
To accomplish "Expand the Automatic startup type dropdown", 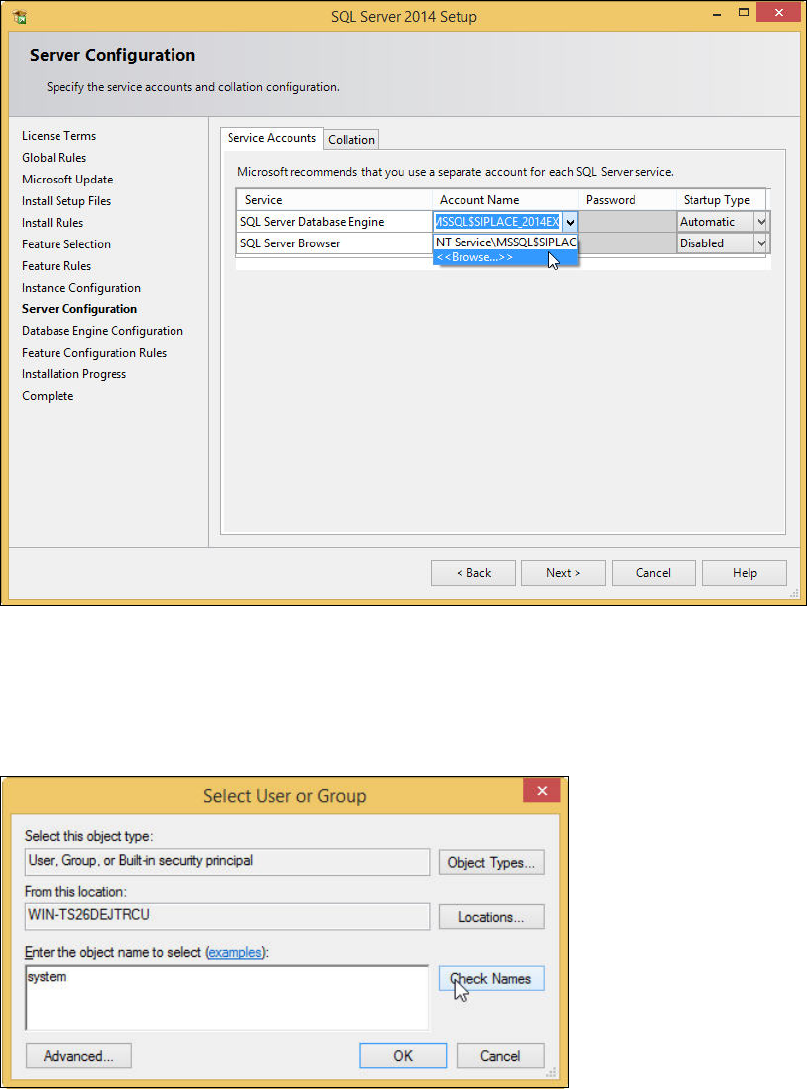I will point(760,222).
